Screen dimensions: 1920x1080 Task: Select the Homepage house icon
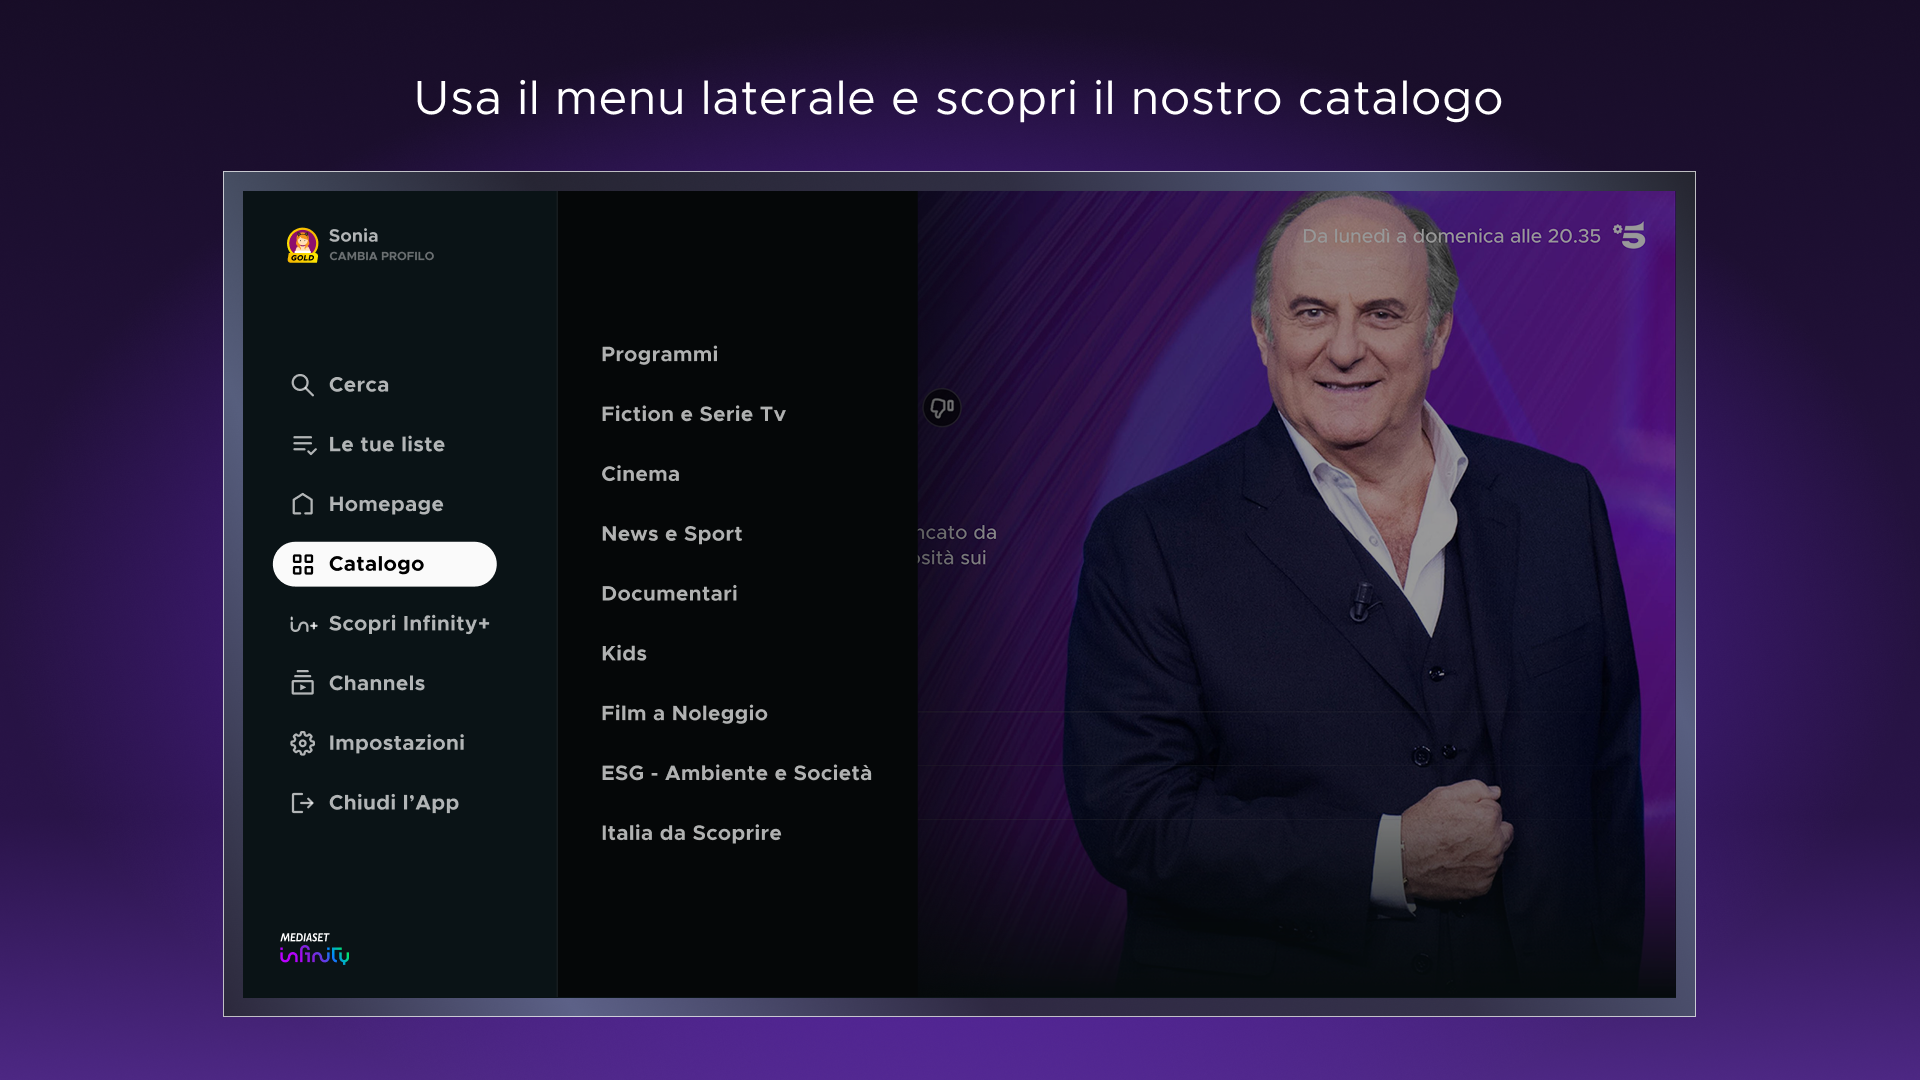point(302,504)
